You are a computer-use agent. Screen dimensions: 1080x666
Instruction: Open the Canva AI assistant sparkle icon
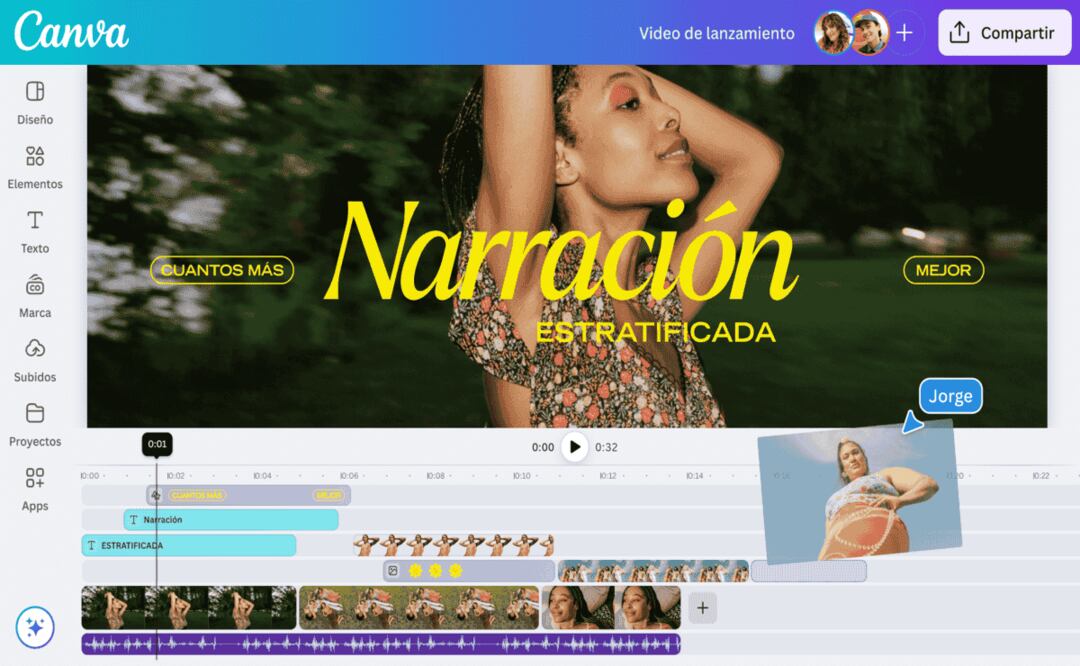click(x=37, y=628)
